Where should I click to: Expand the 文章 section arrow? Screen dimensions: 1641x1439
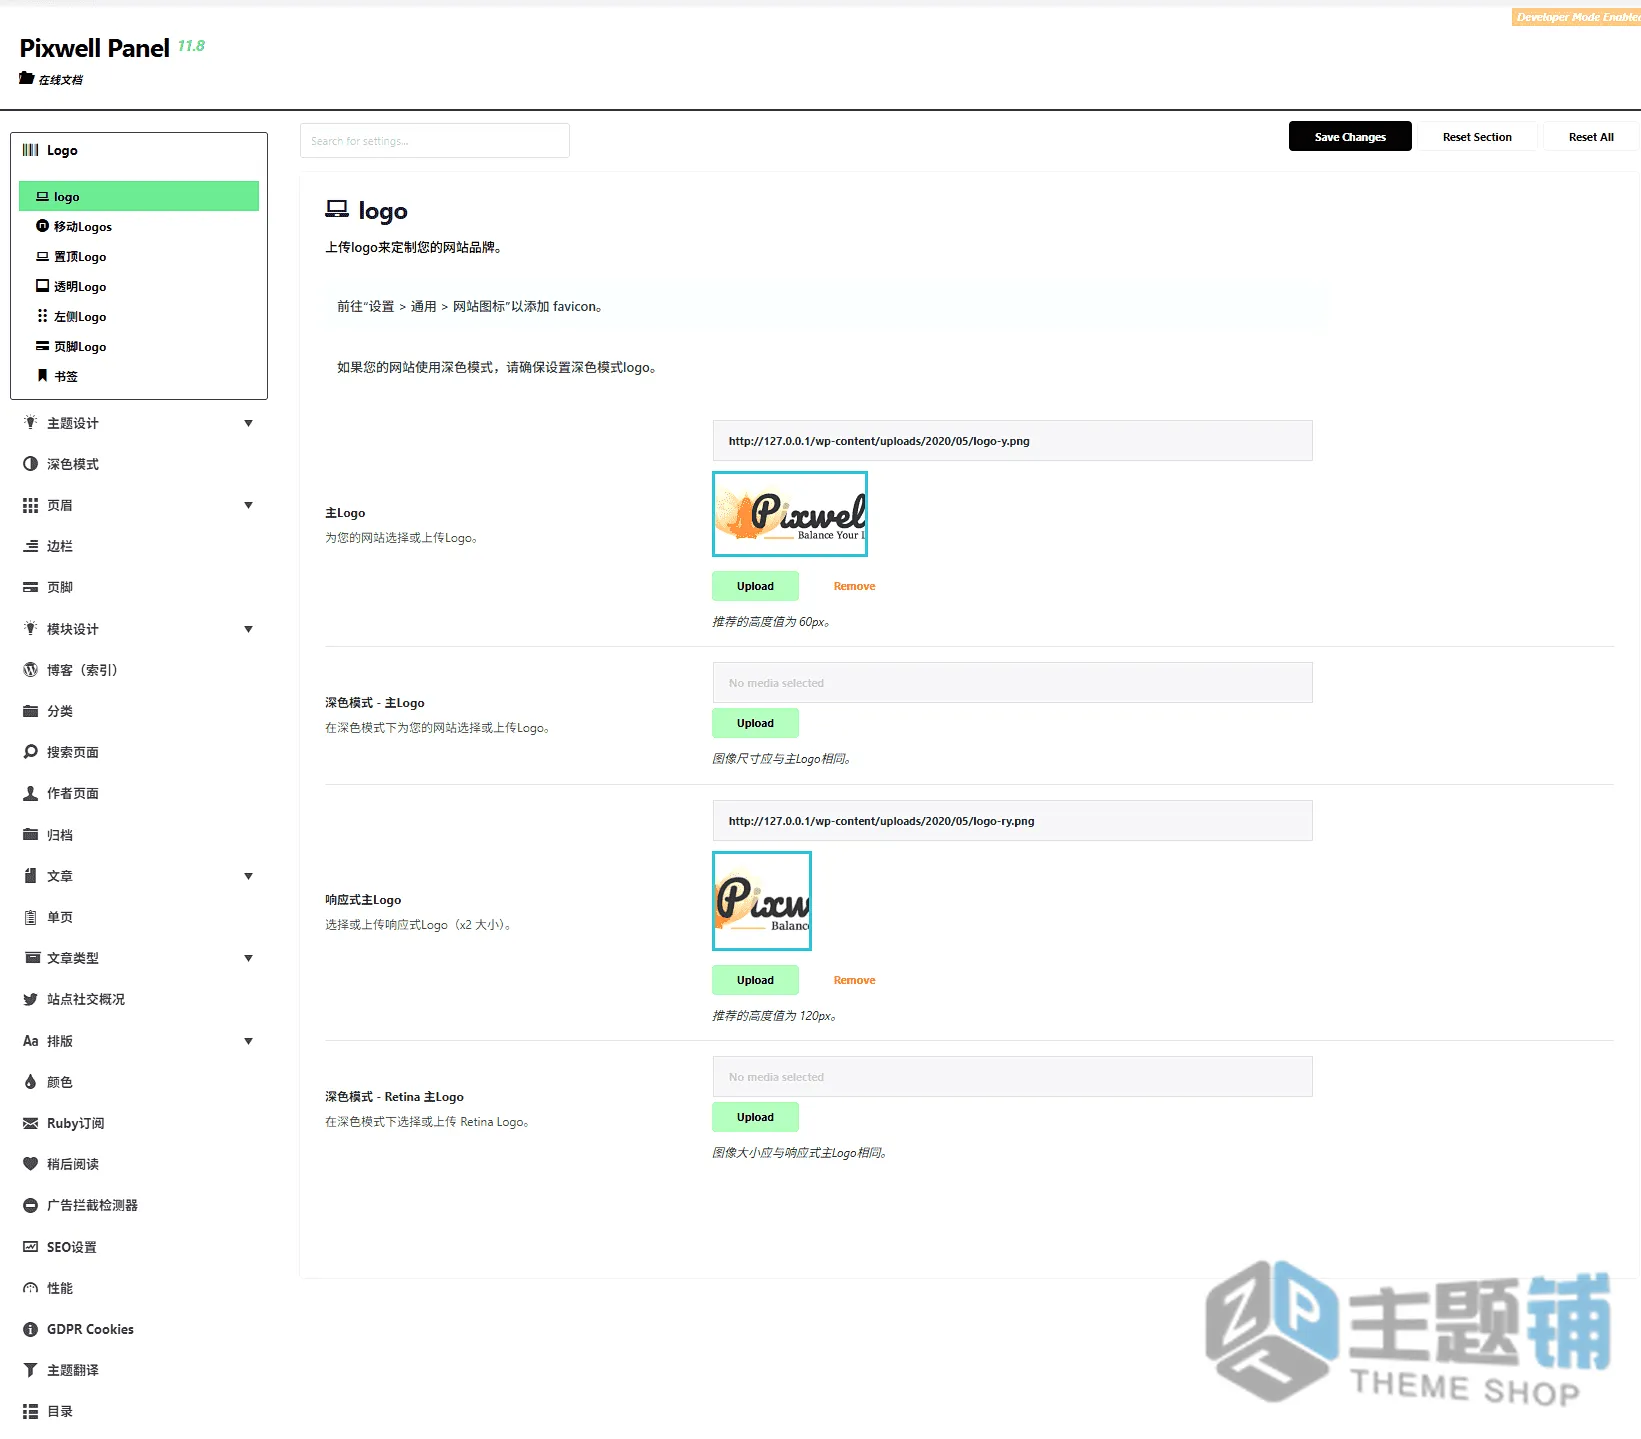(248, 876)
